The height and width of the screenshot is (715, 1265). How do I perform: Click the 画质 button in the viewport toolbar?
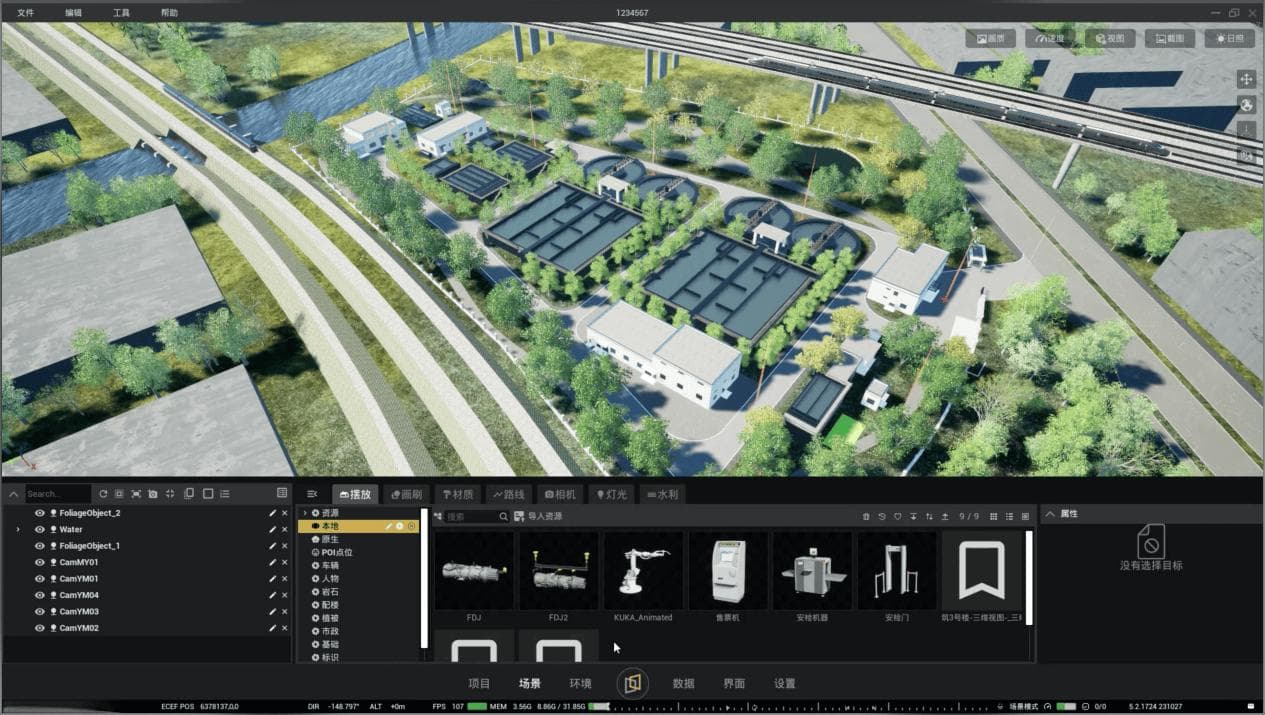[991, 38]
